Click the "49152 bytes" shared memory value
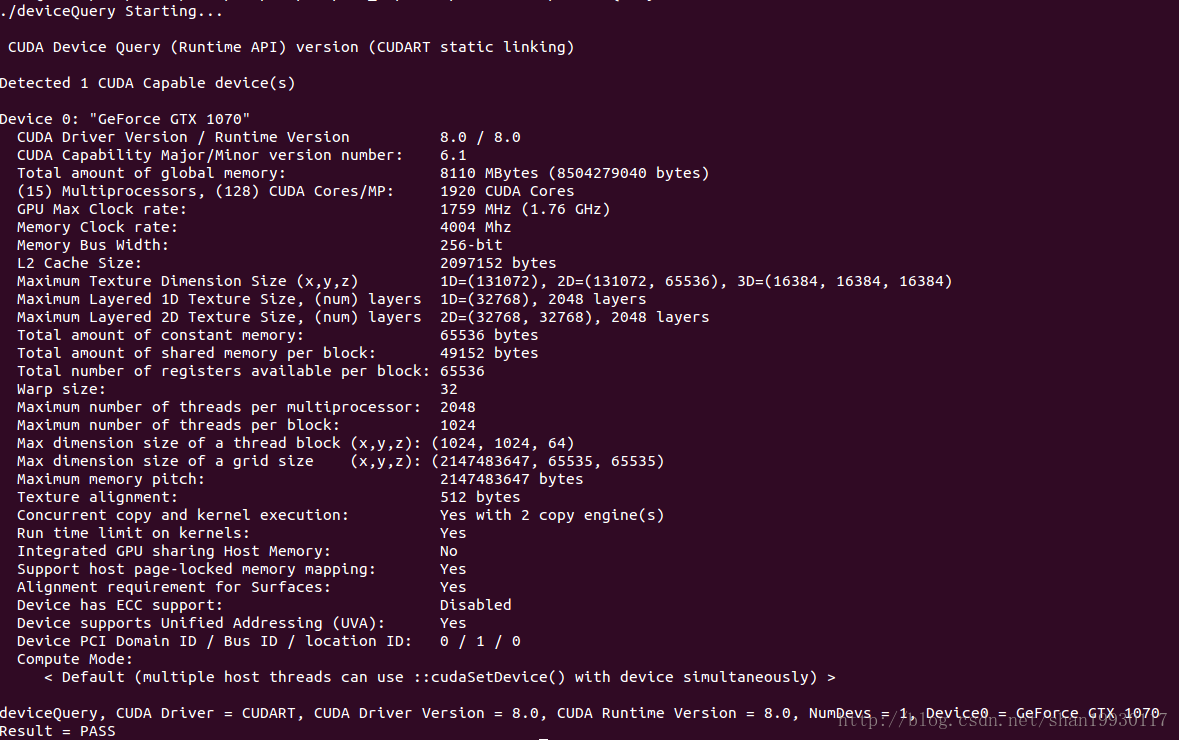 click(489, 353)
